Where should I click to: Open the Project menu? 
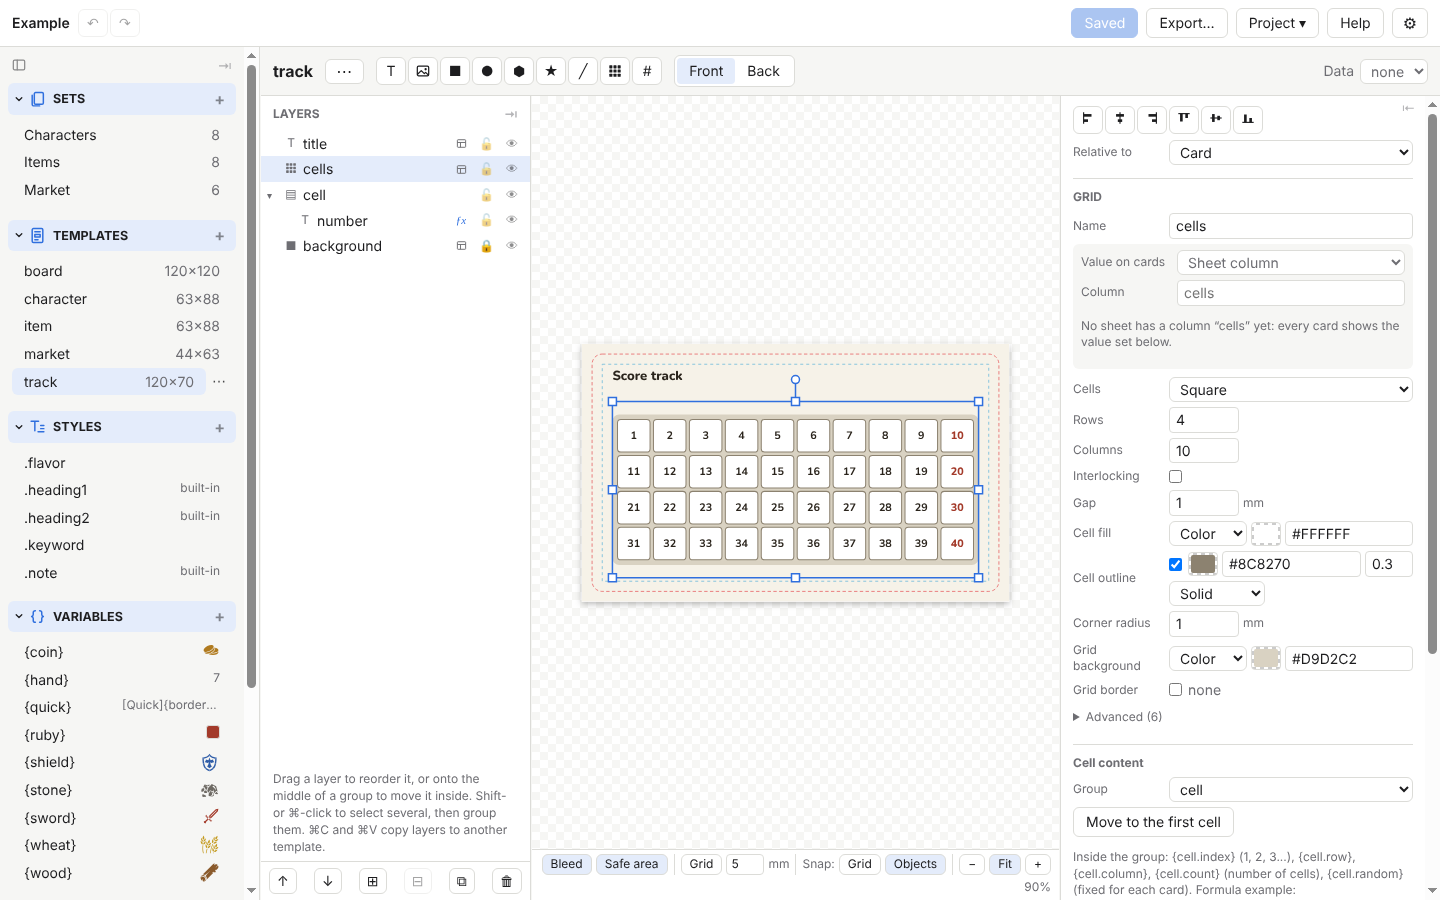pos(1277,23)
